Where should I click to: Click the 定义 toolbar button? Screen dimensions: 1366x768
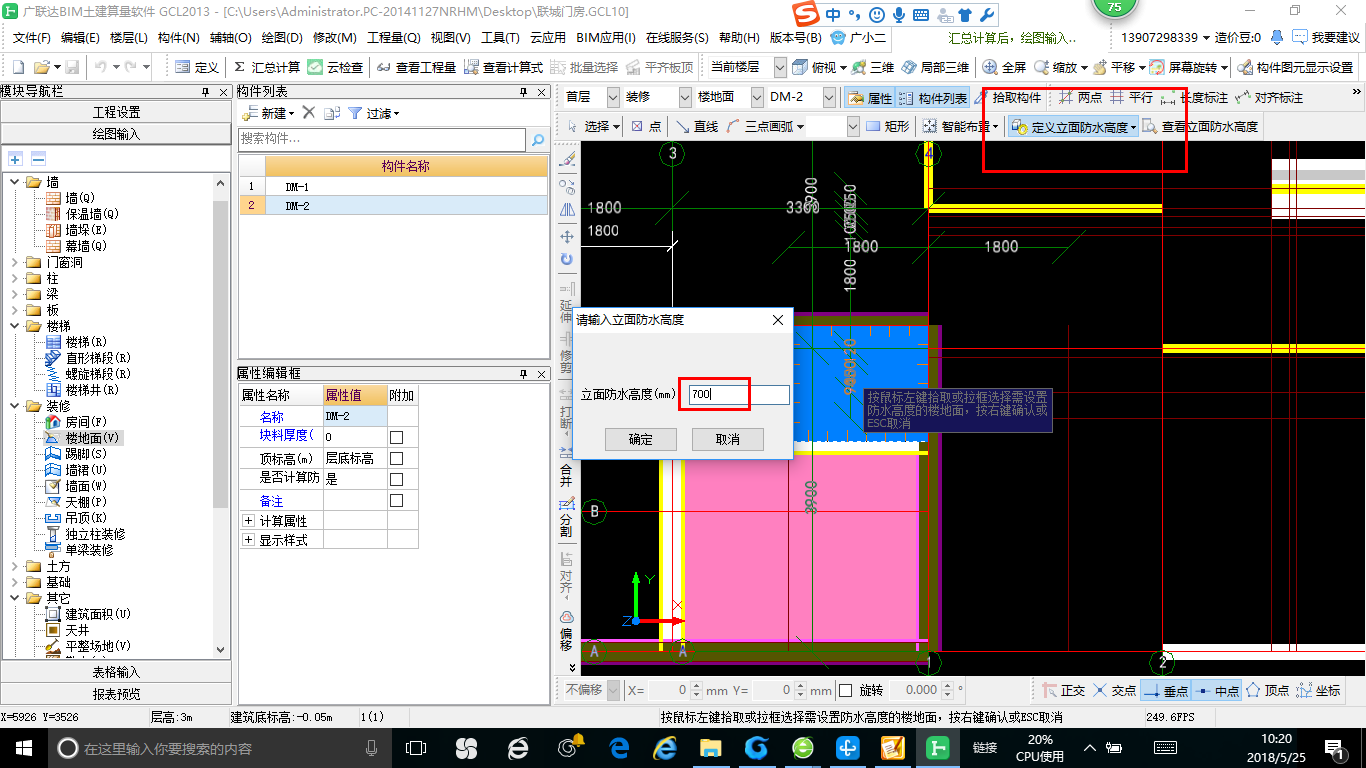point(196,67)
